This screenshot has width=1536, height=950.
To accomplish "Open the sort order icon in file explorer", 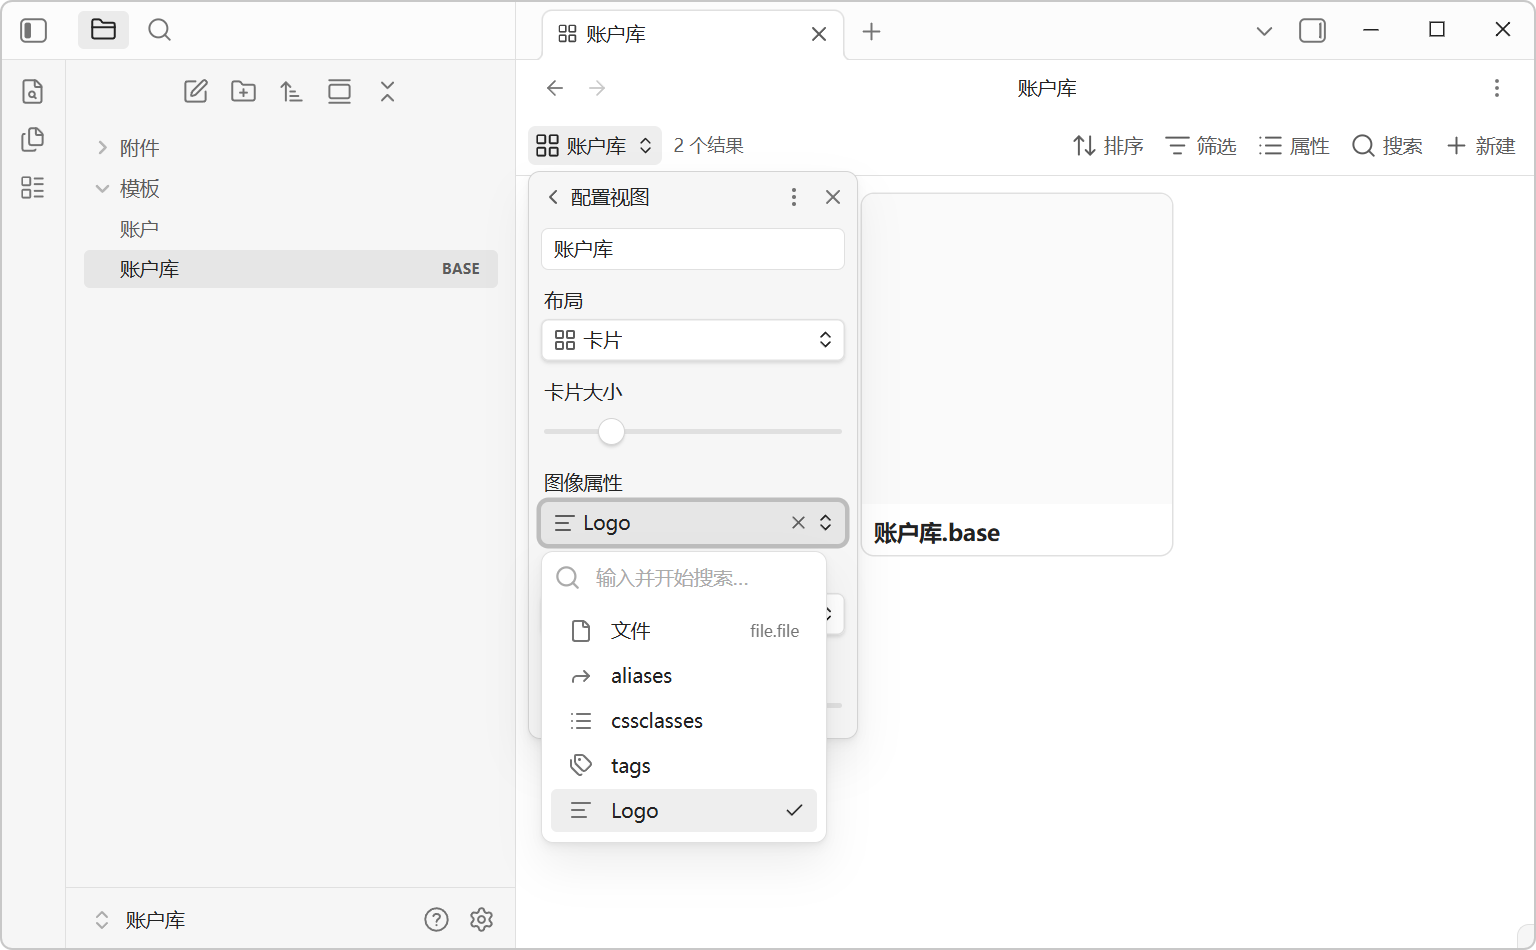I will coord(291,92).
